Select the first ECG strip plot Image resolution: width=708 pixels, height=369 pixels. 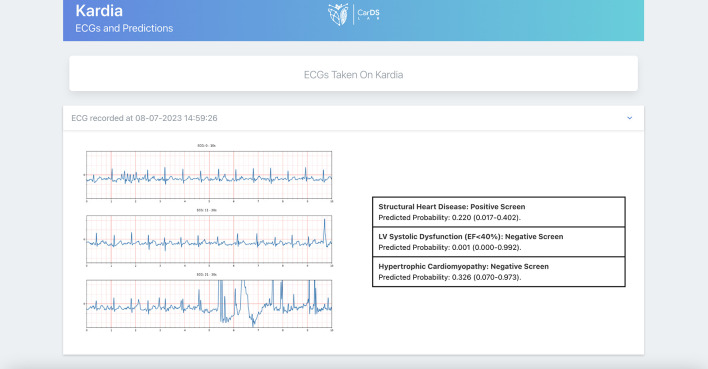[209, 175]
